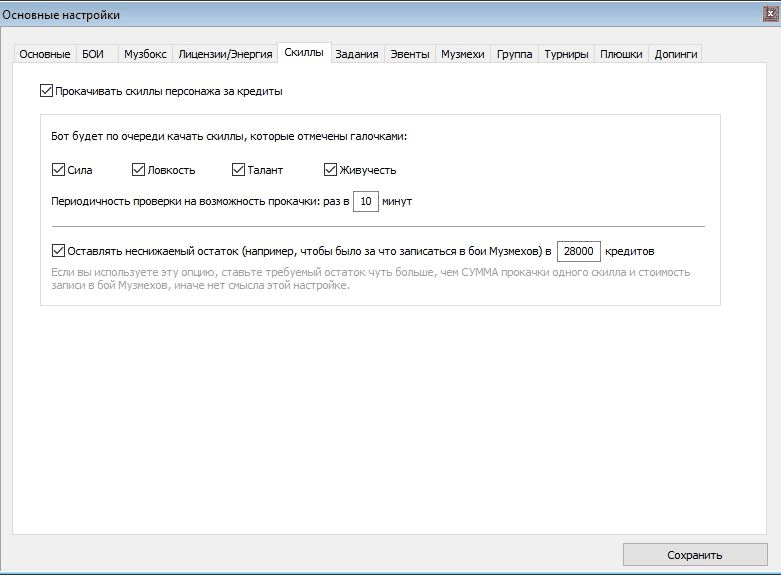This screenshot has width=781, height=575.
Task: Toggle the Живучесть skill checkbox
Action: pyautogui.click(x=330, y=170)
